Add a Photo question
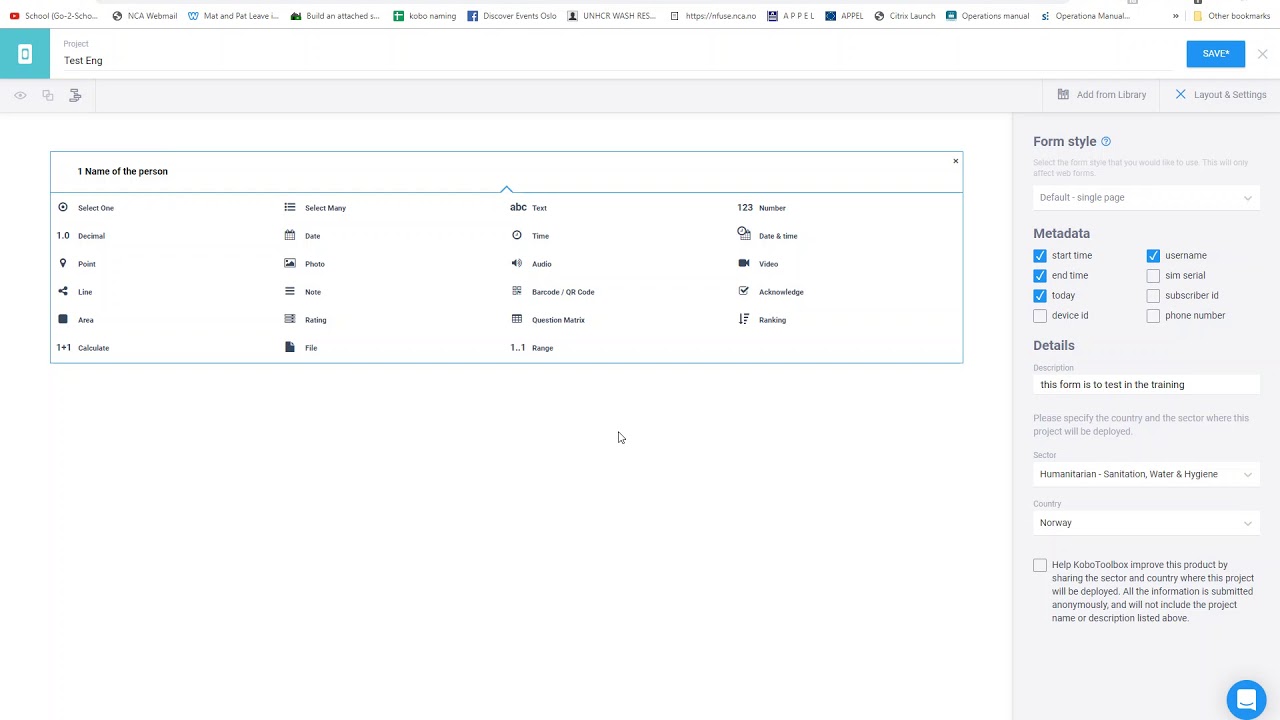Image resolution: width=1280 pixels, height=720 pixels. click(x=304, y=264)
